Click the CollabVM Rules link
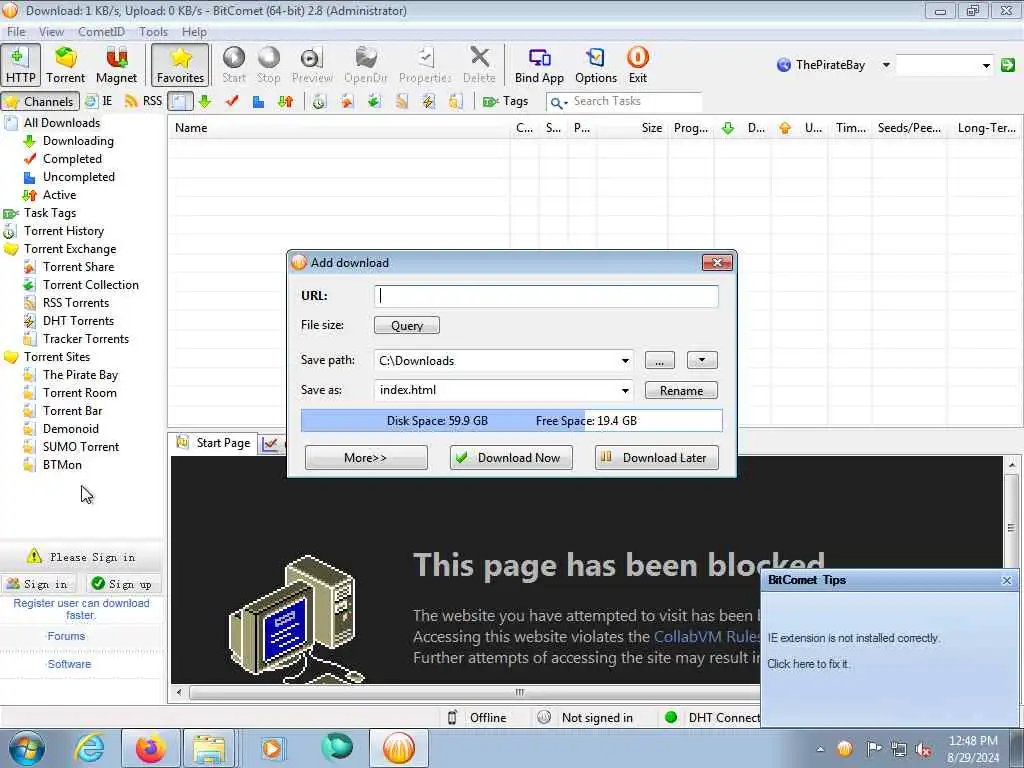 coord(707,637)
